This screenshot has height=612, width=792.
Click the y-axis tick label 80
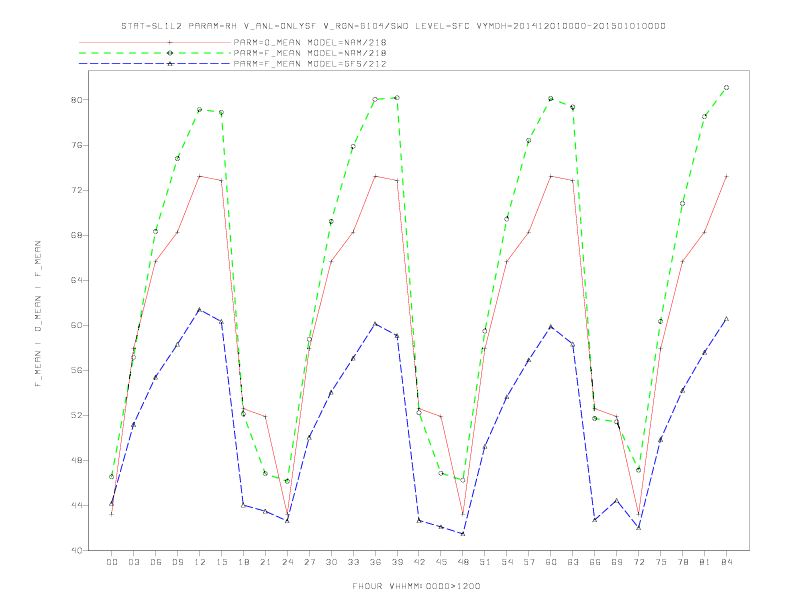(x=77, y=100)
